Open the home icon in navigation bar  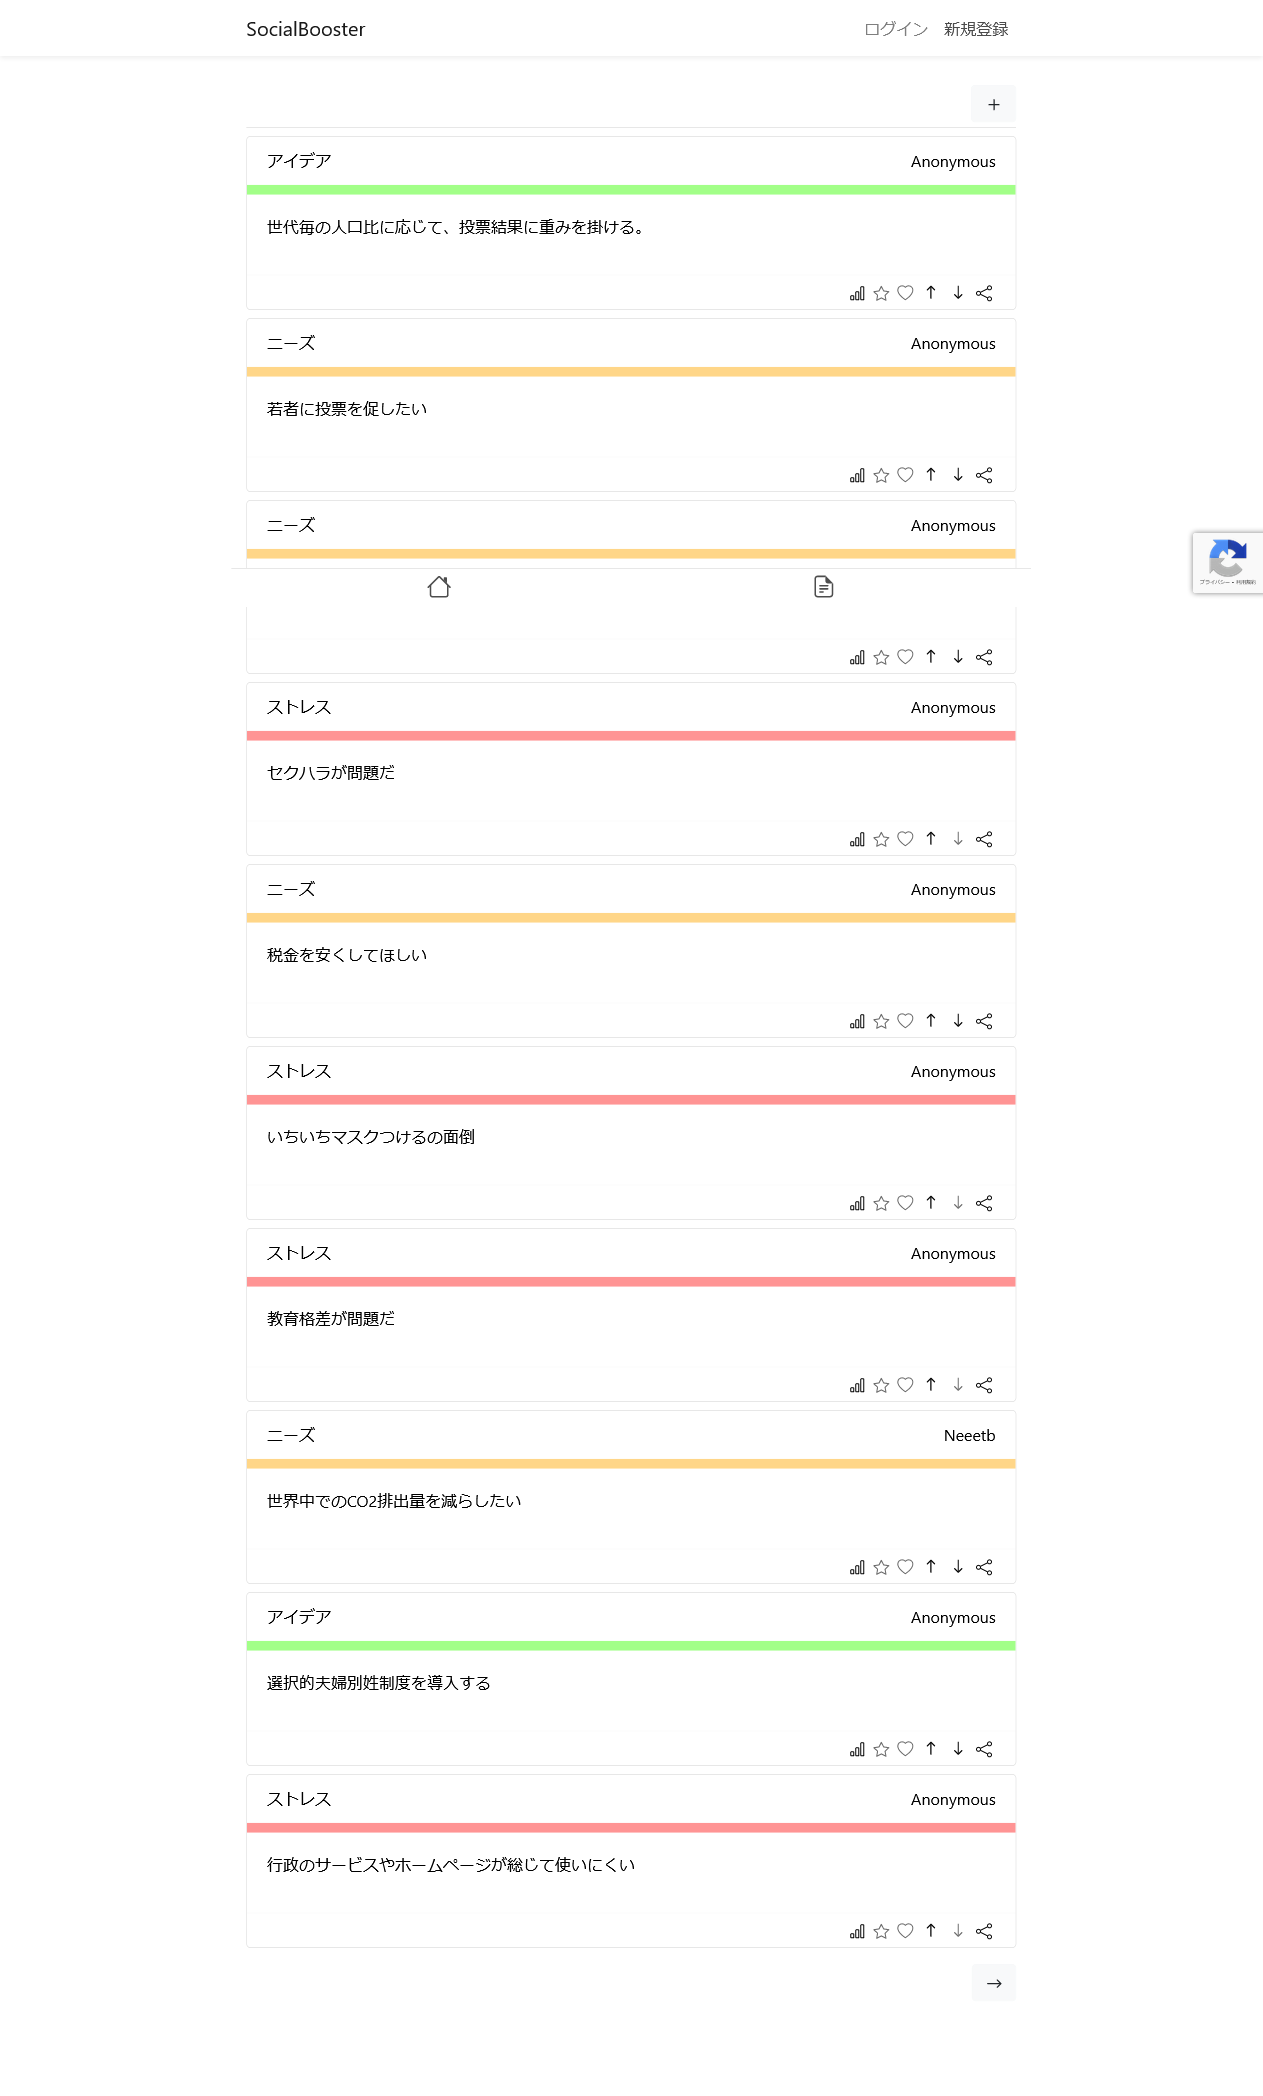439,587
